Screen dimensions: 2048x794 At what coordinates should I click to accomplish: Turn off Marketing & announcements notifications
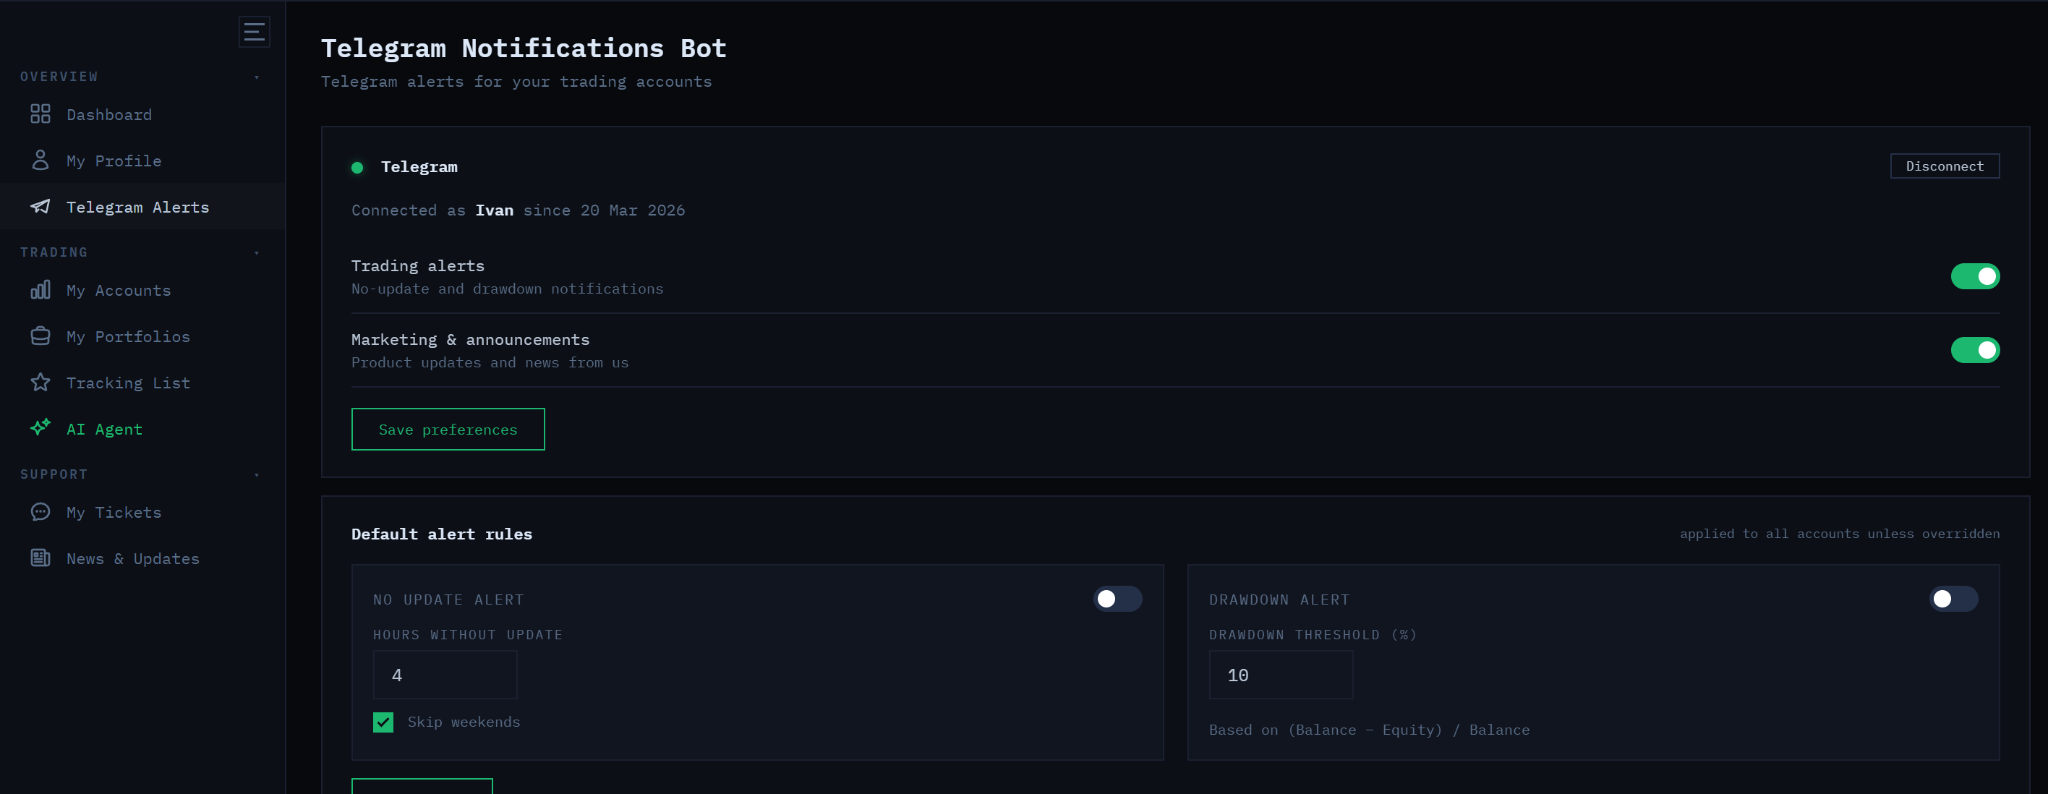pos(1975,350)
